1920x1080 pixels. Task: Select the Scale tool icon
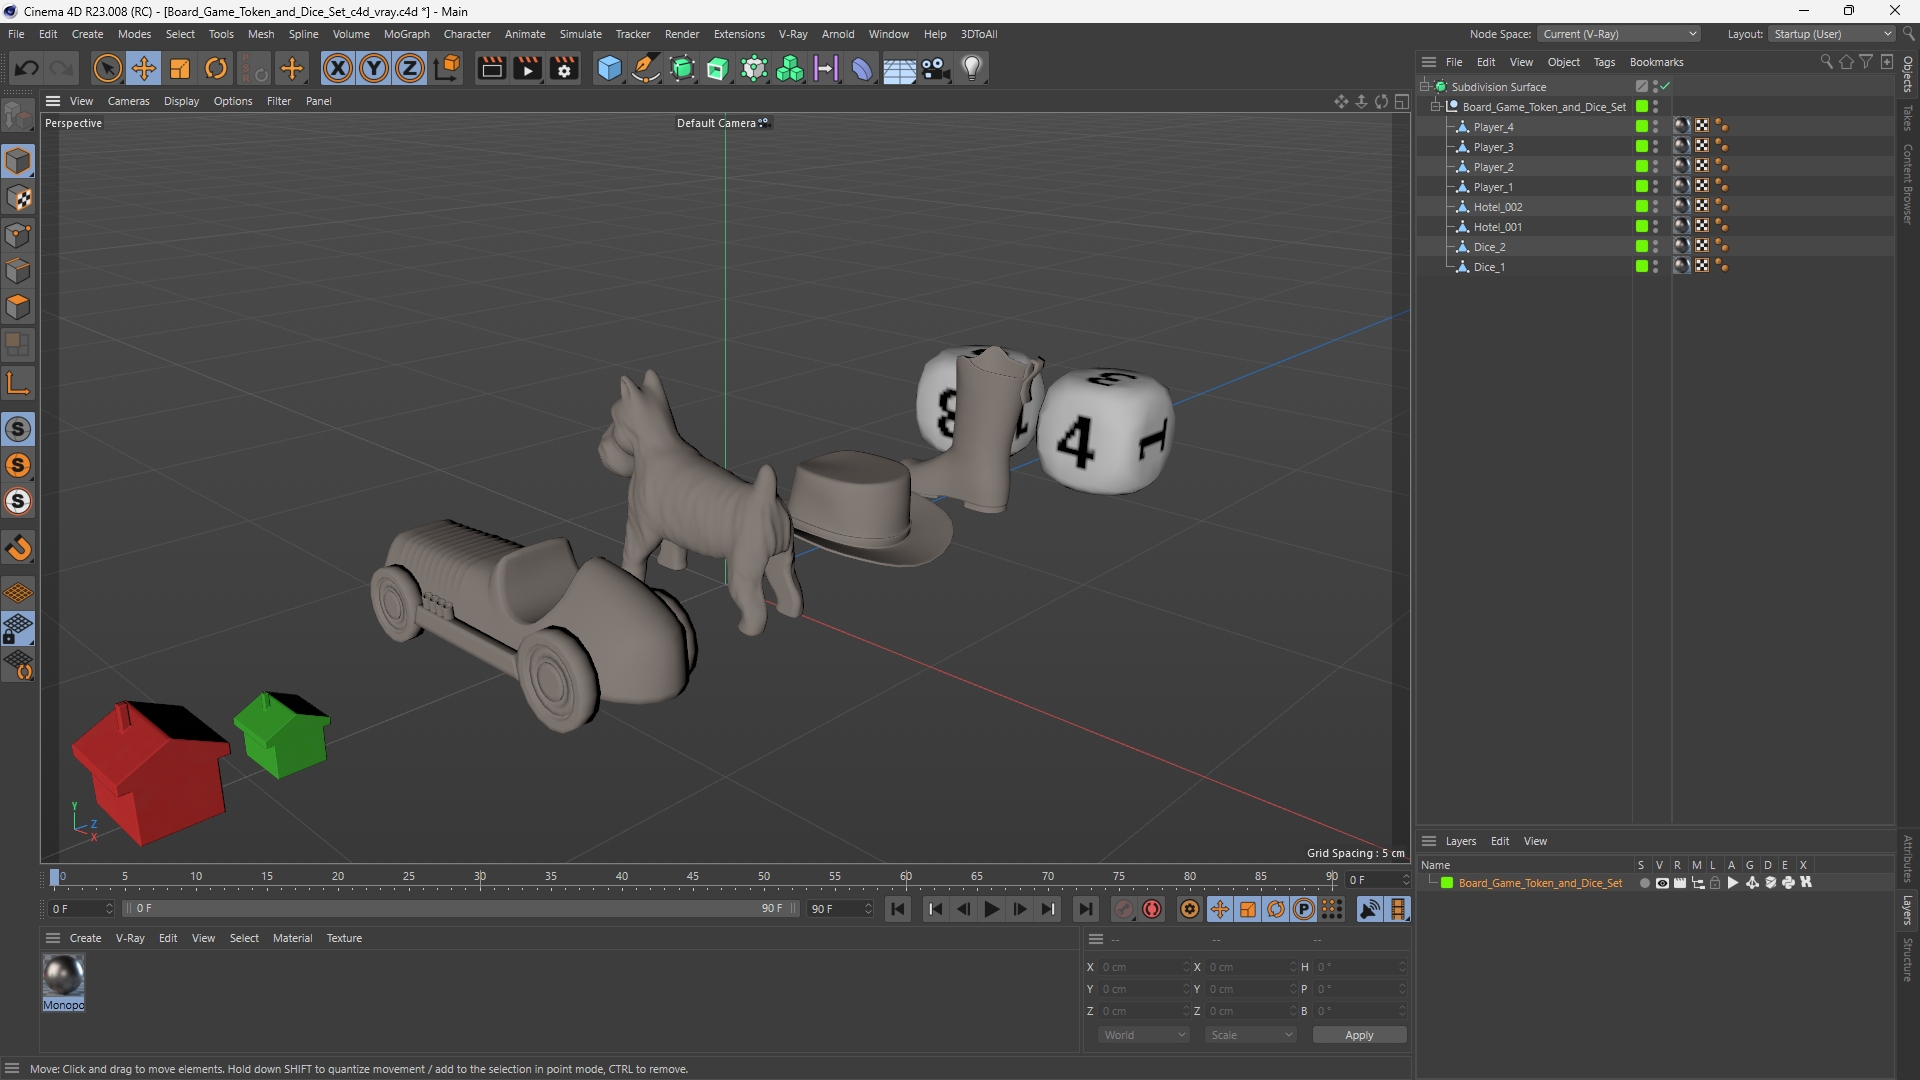(x=180, y=68)
